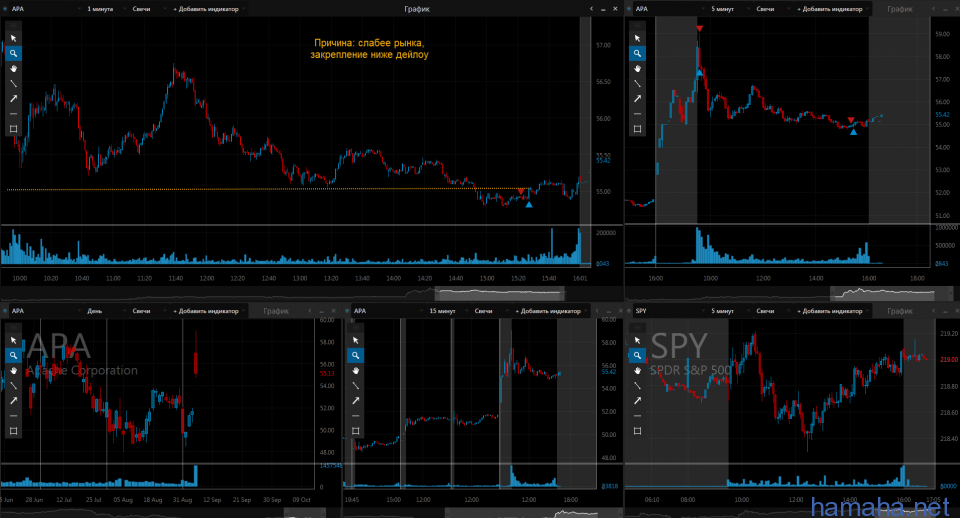Image resolution: width=960 pixels, height=518 pixels.
Task: Activate the zoom tool in the SPY chart
Action: tap(637, 355)
